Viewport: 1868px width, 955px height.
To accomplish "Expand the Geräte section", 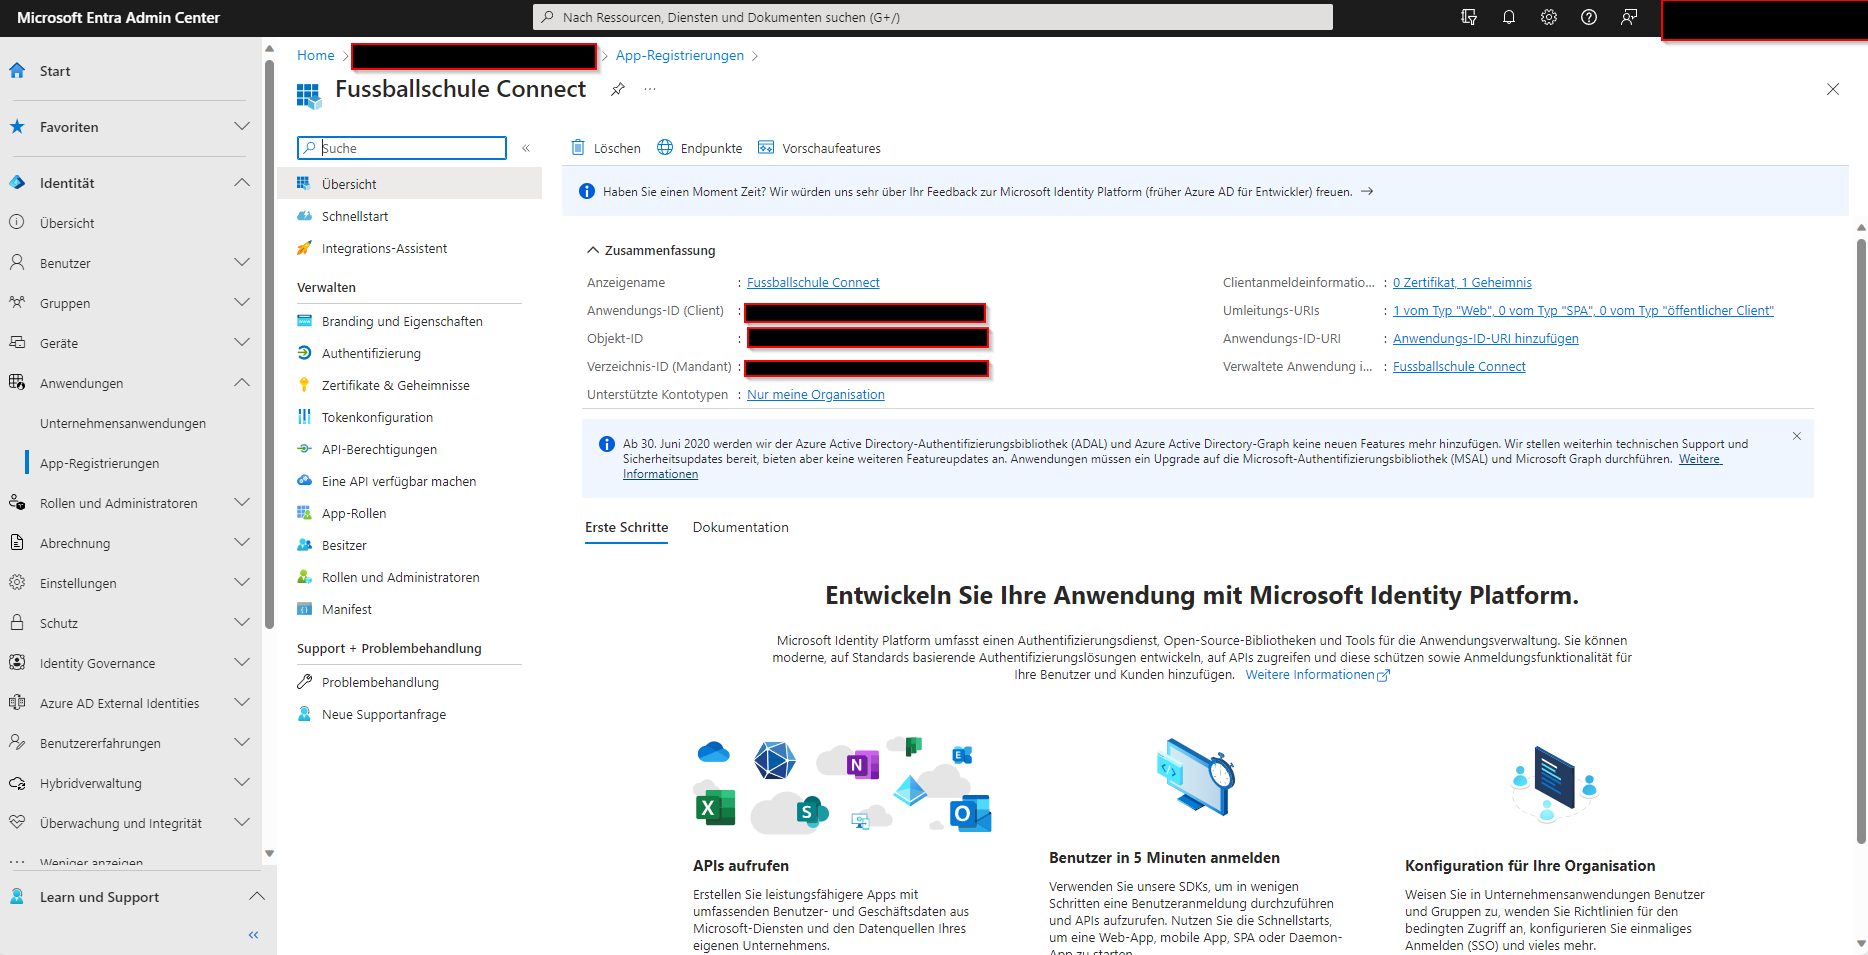I will click(241, 343).
